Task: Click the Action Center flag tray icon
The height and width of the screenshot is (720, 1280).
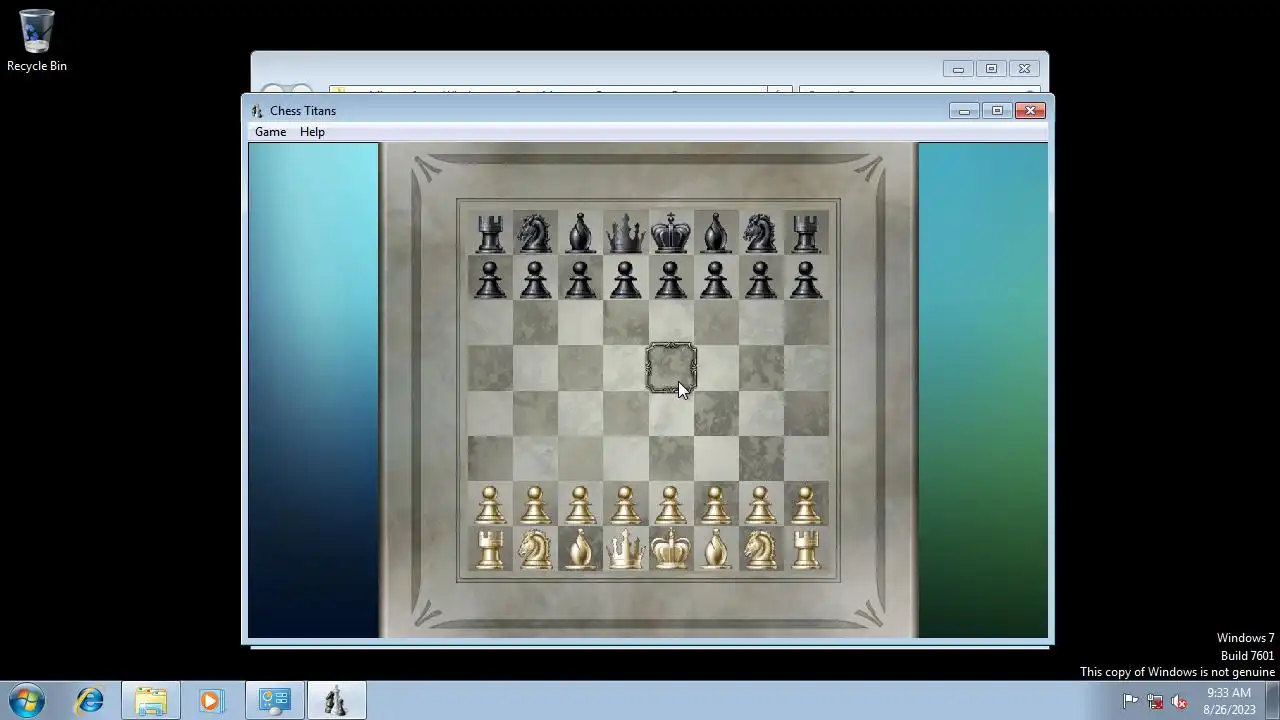Action: pos(1130,701)
